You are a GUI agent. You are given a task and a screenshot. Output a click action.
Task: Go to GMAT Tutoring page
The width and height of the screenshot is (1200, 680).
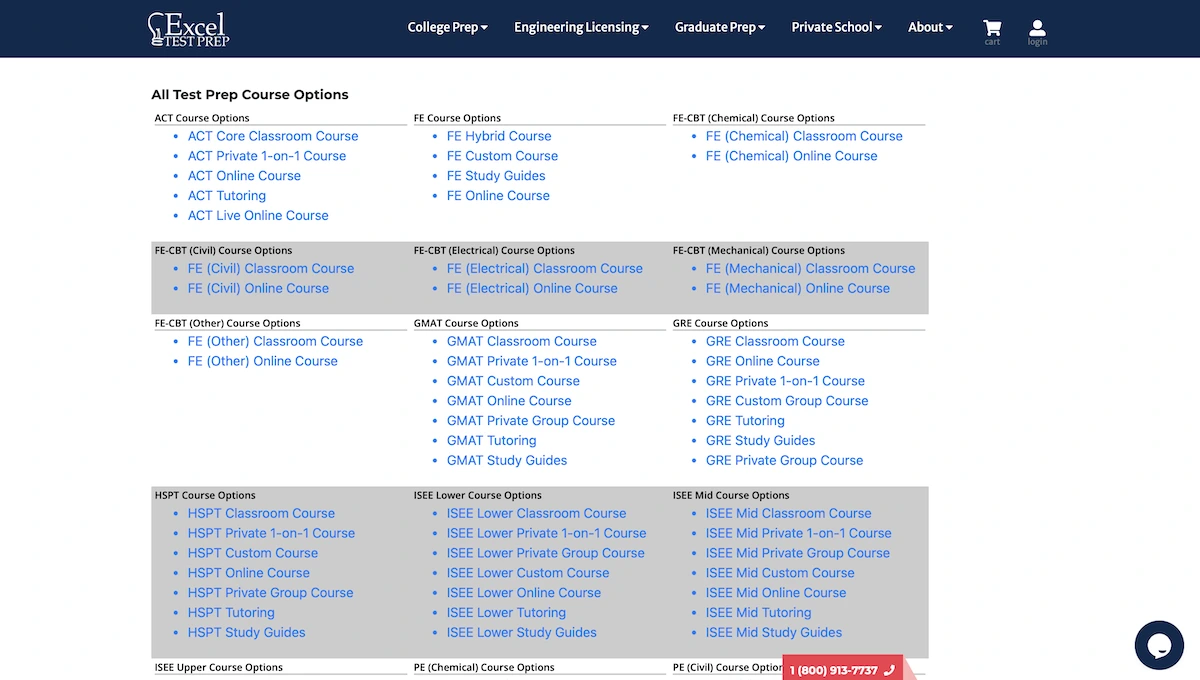click(x=491, y=441)
